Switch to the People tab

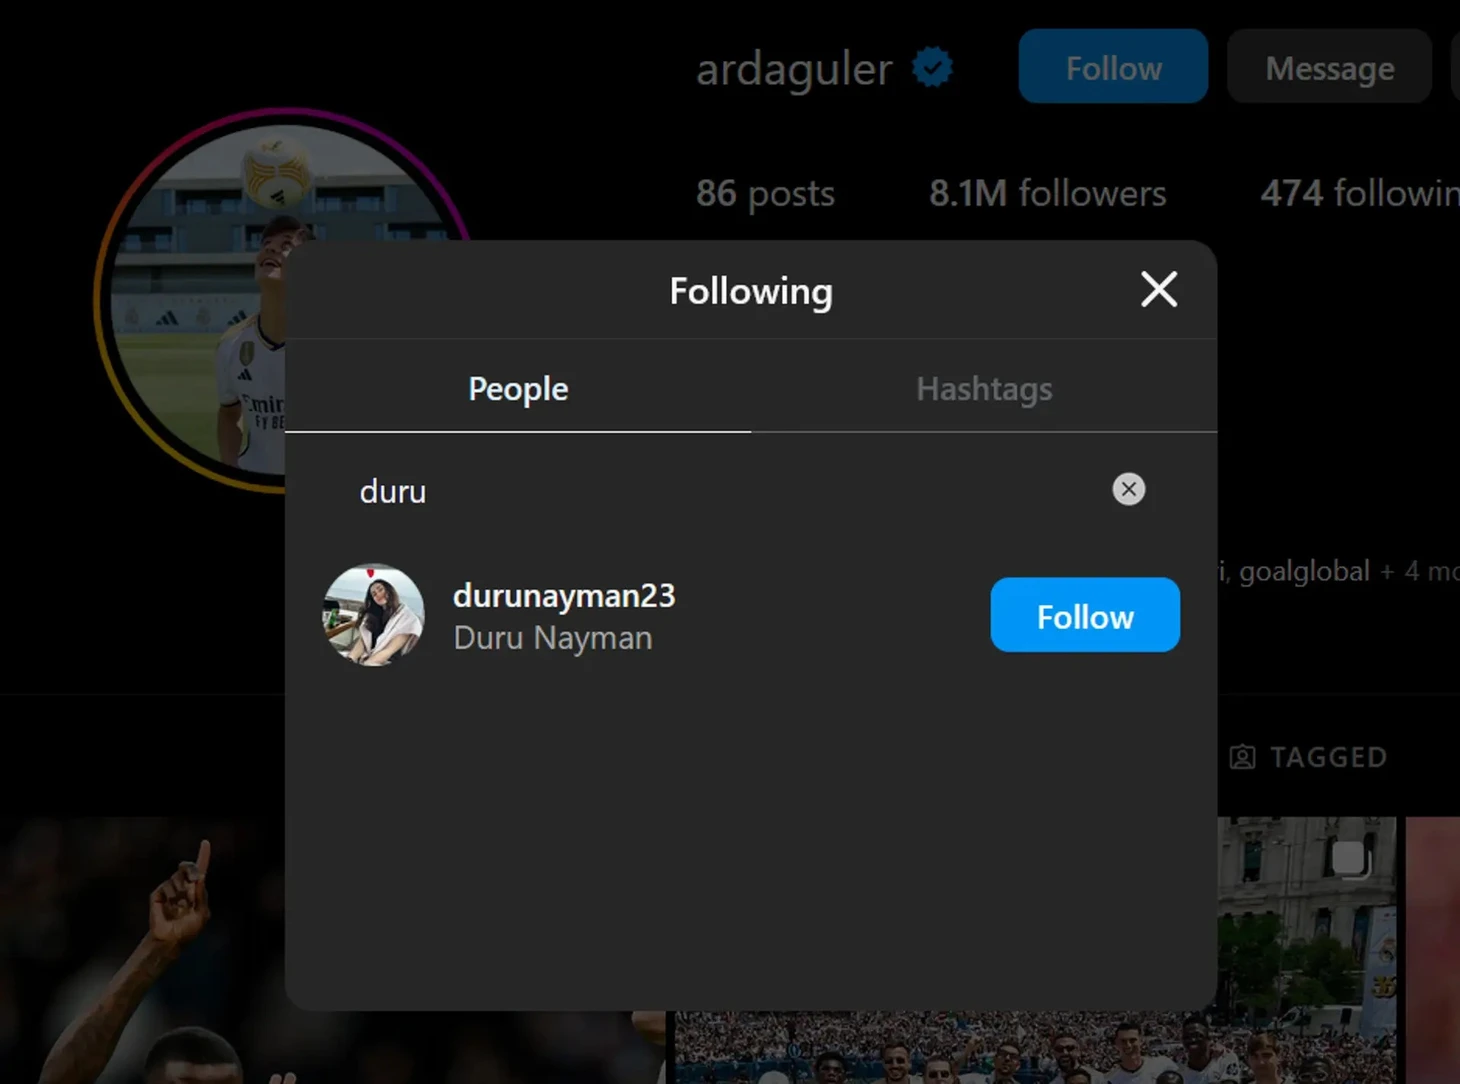(518, 388)
